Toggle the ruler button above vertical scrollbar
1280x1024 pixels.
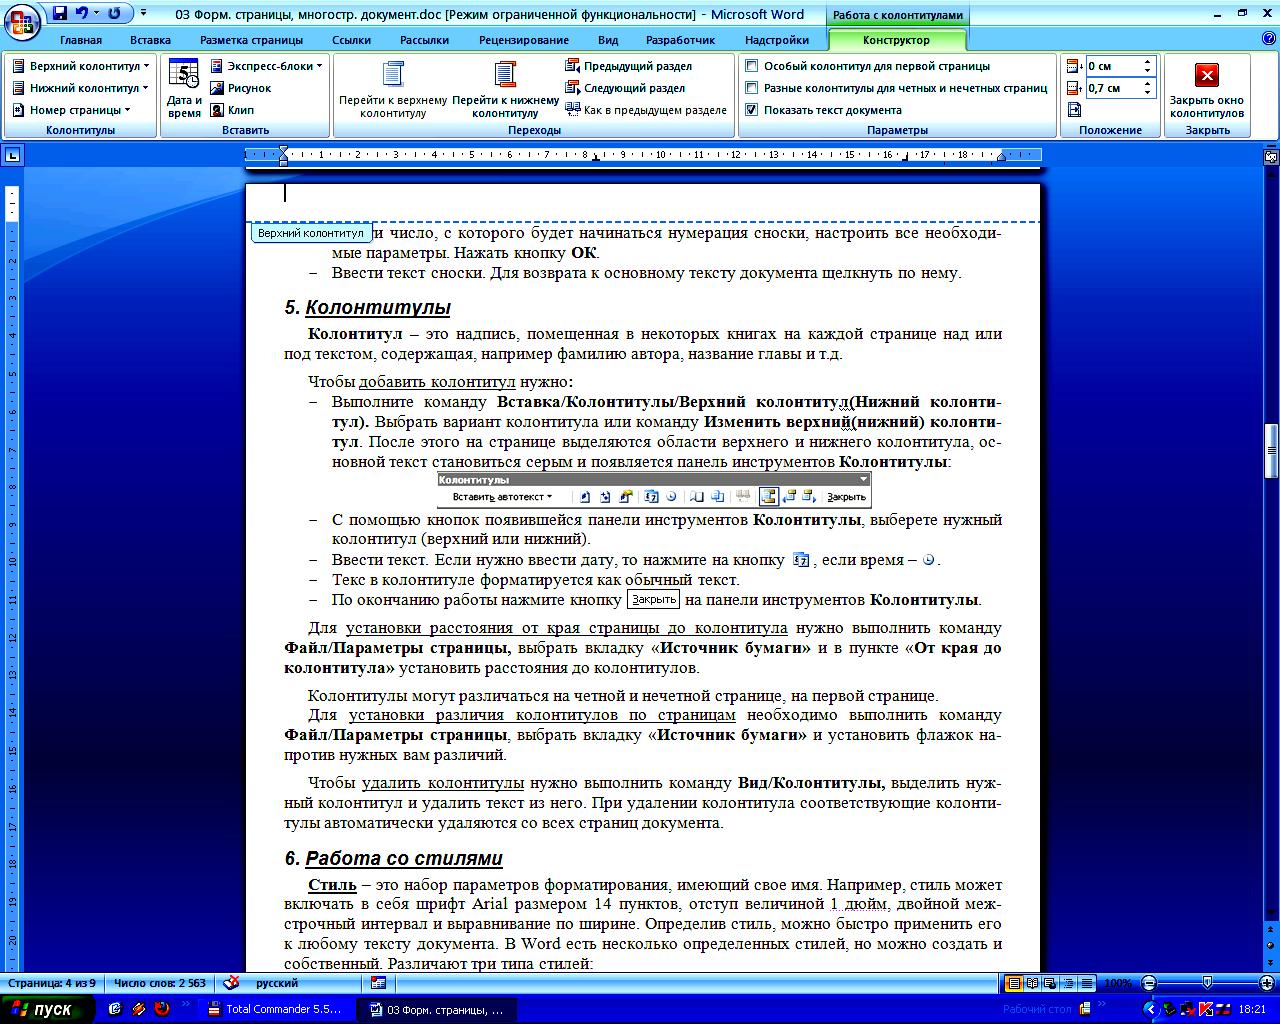coord(1271,156)
